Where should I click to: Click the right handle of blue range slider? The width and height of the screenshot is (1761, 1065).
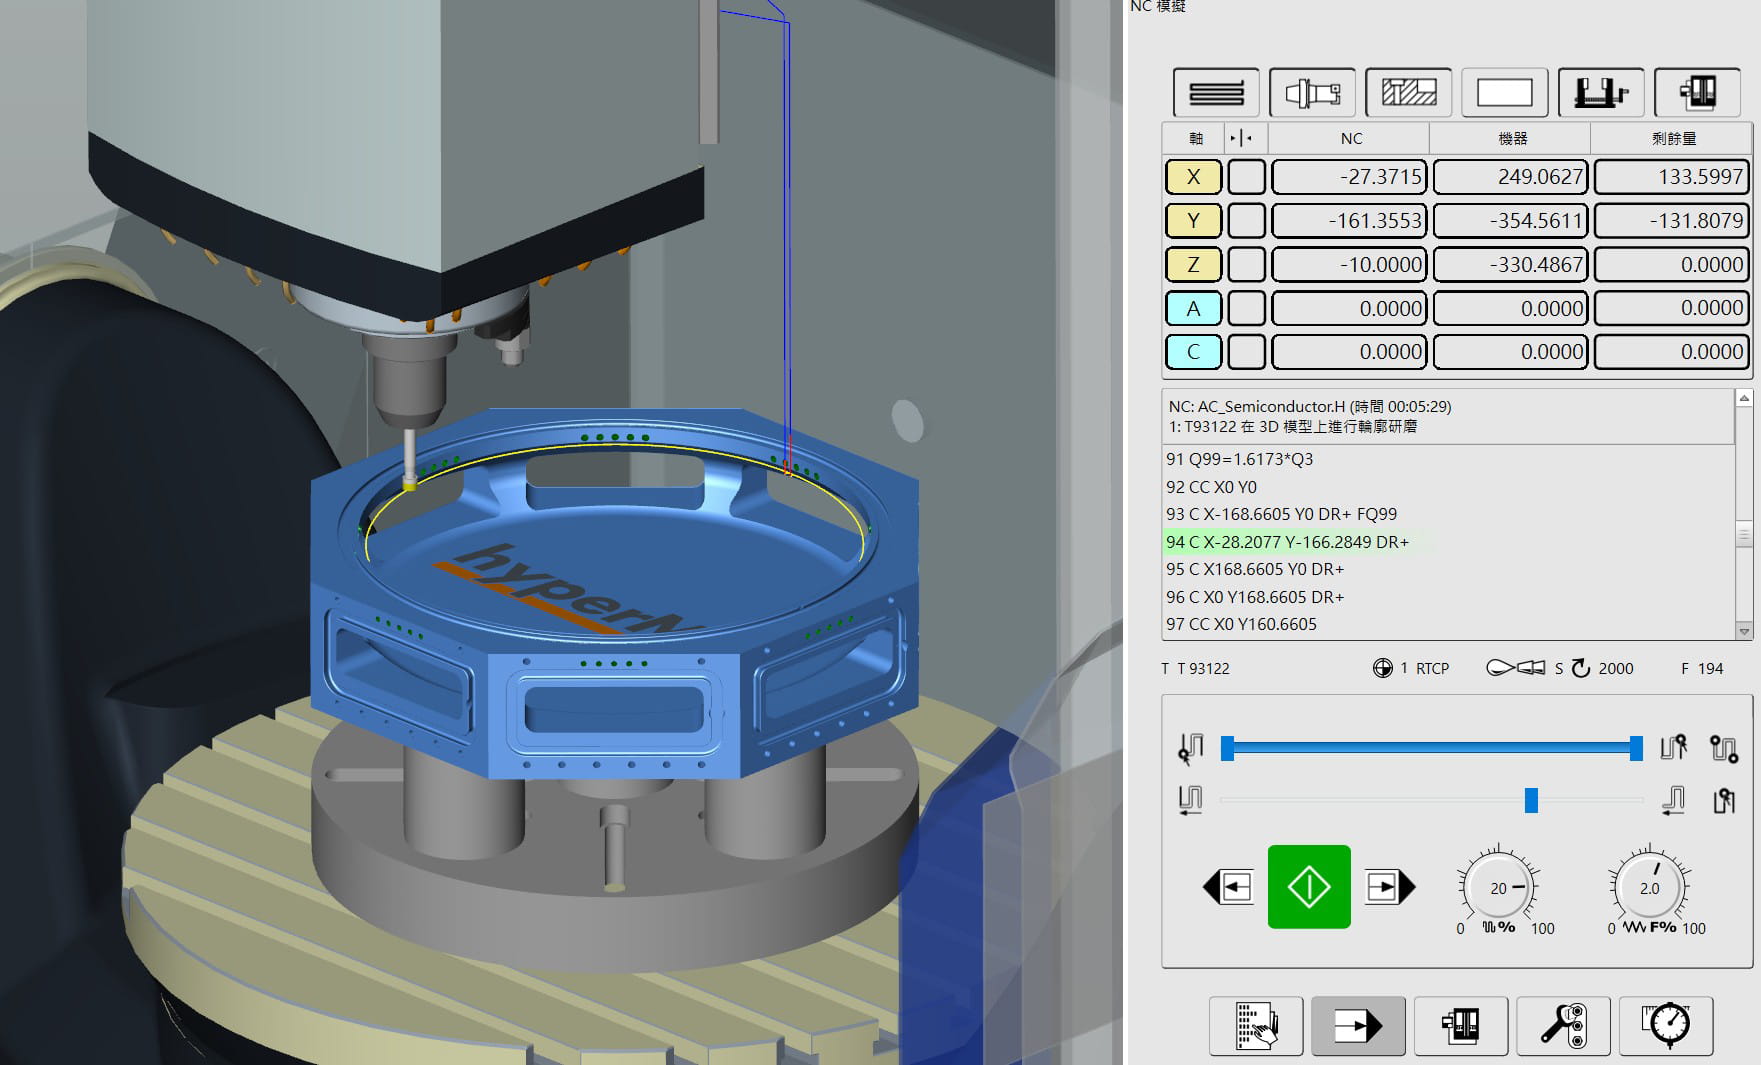pyautogui.click(x=1636, y=748)
